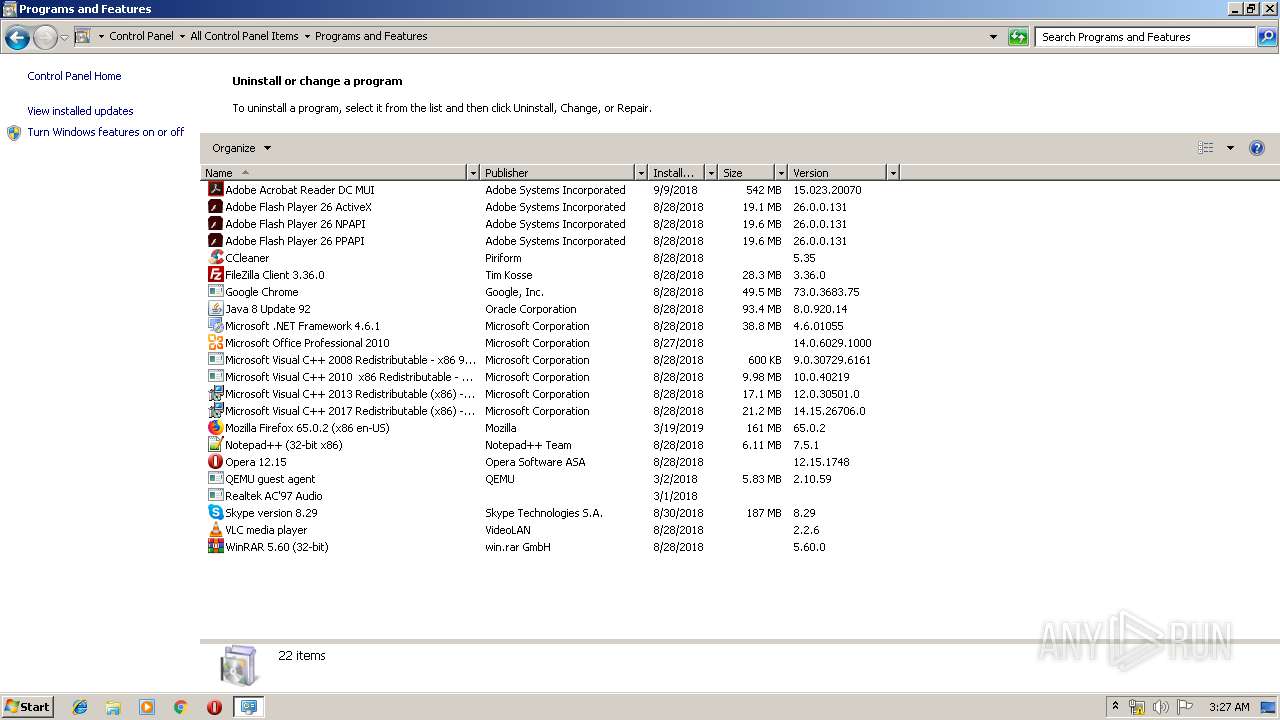
Task: Click the Opera 12.15 list icon
Action: 215,461
